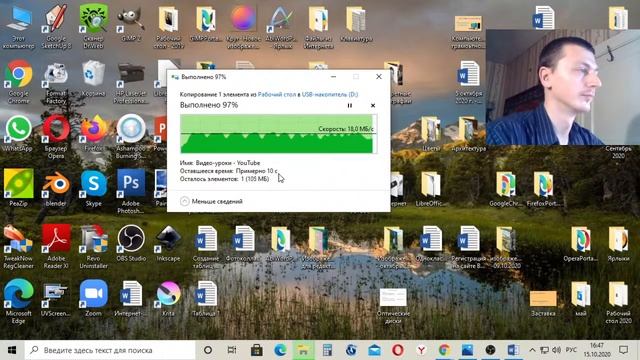Open Этот компьютер desktop icon
Screen dimensions: 640x360
coord(18,27)
